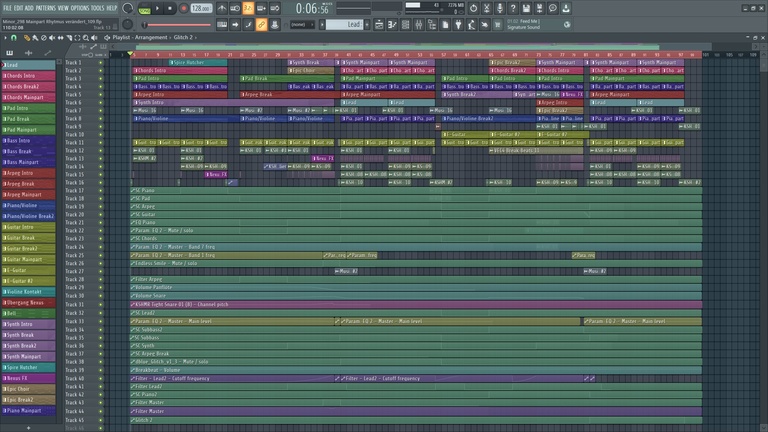Toggle the link/multilink controllers icon
Image resolution: width=768 pixels, height=432 pixels.
pos(262,24)
